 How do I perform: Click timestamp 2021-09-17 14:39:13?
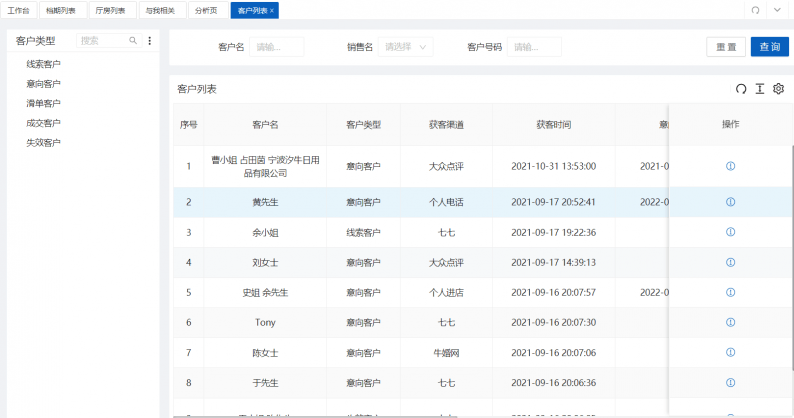553,262
